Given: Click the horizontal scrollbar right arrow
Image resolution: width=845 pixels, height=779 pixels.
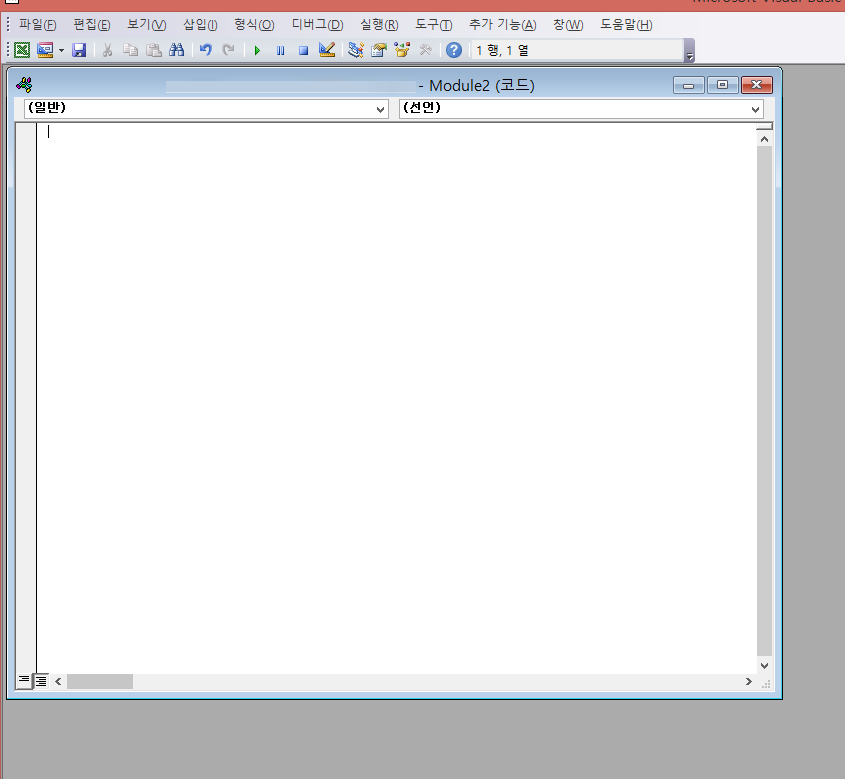Looking at the screenshot, I should pos(749,681).
